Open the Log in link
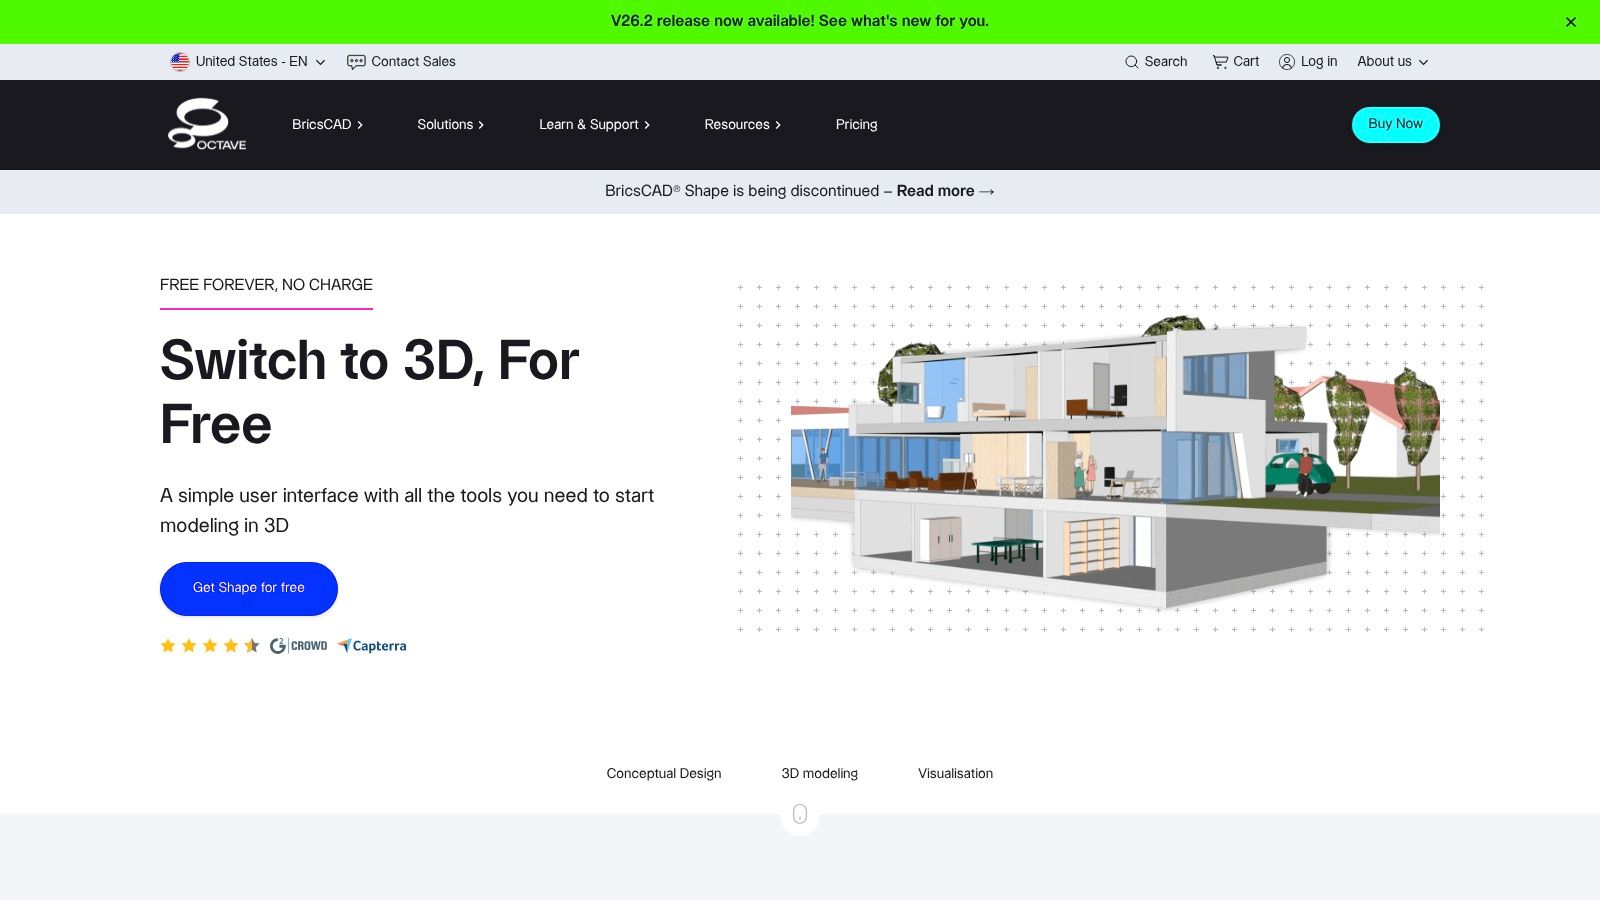The height and width of the screenshot is (900, 1600). [x=1319, y=62]
